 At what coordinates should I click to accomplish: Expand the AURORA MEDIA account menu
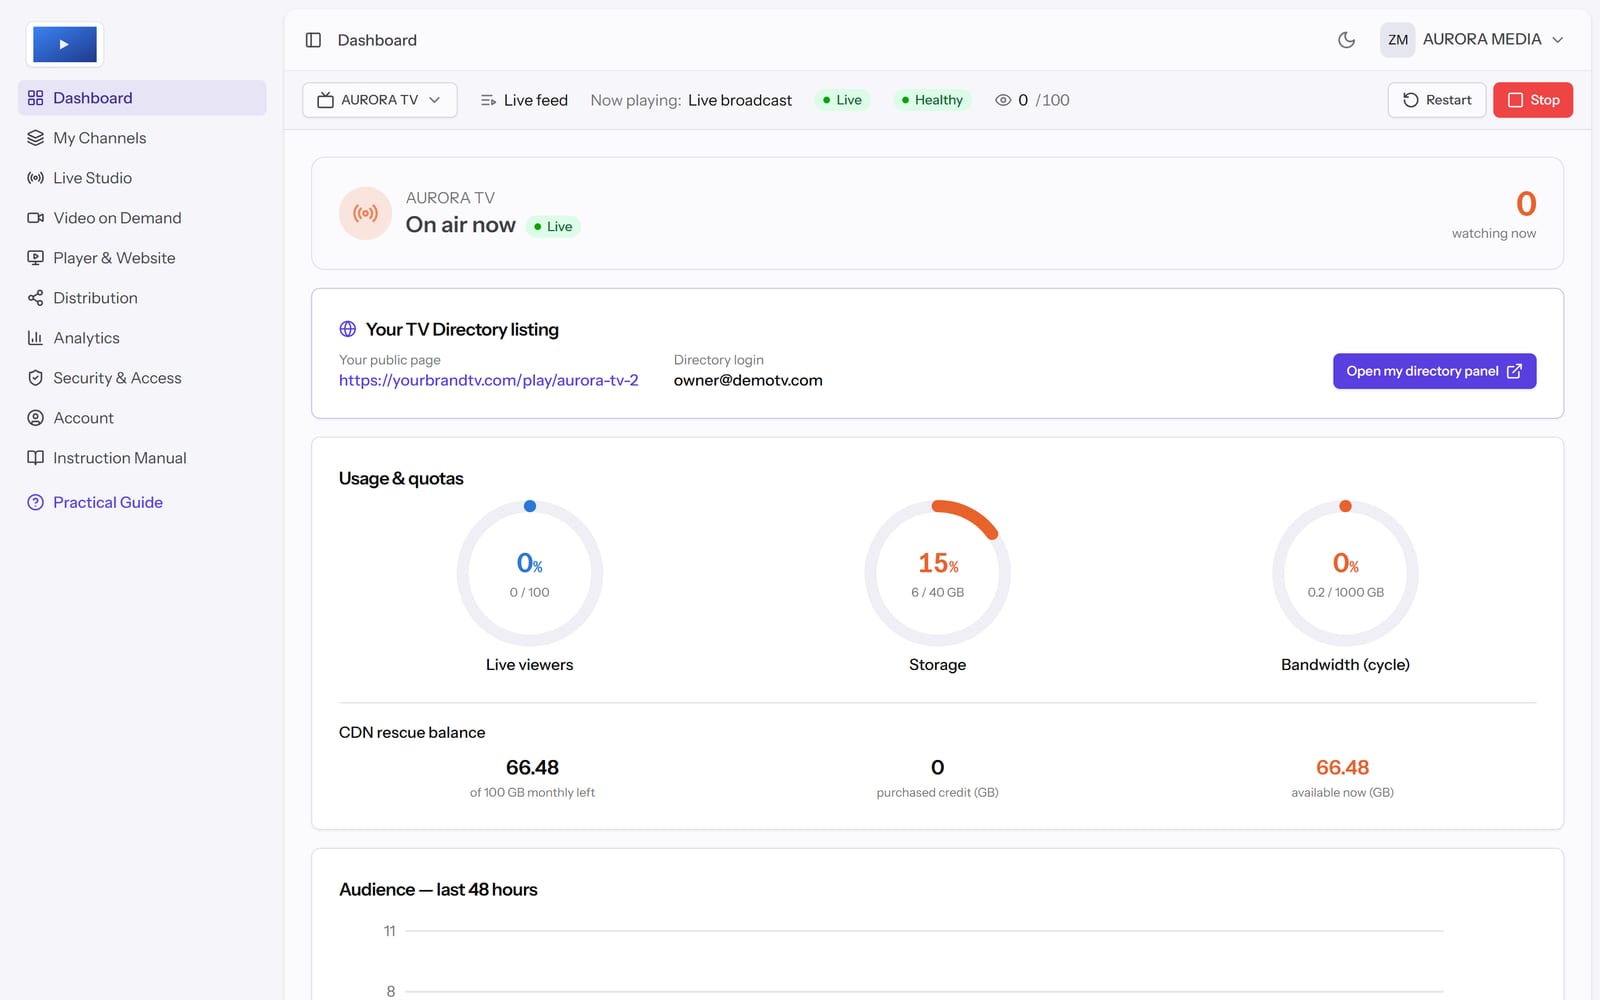[x=1473, y=40]
